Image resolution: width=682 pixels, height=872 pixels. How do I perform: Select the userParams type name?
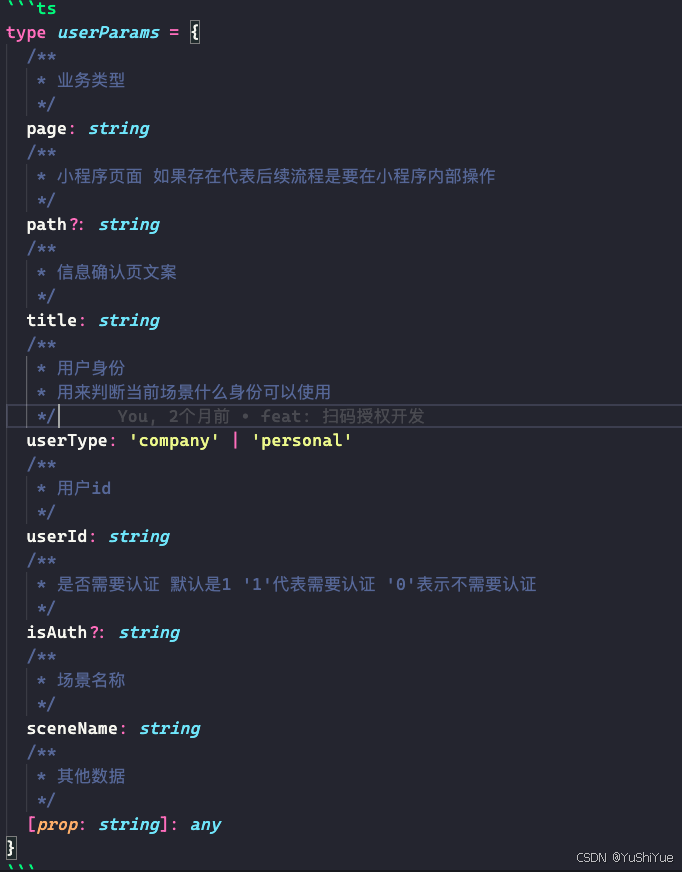tap(108, 33)
